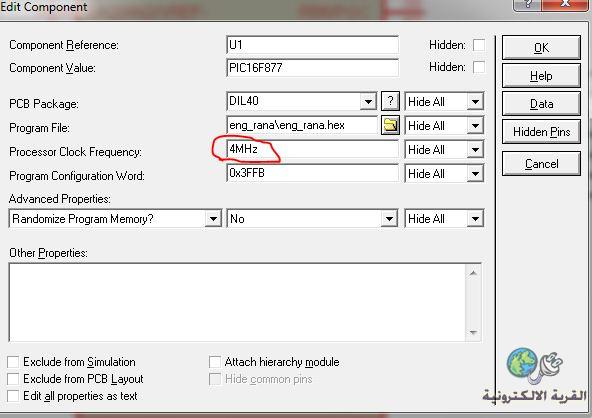This screenshot has height=418, width=592.
Task: Expand Randomize Program Memory property dropdown
Action: tap(213, 219)
